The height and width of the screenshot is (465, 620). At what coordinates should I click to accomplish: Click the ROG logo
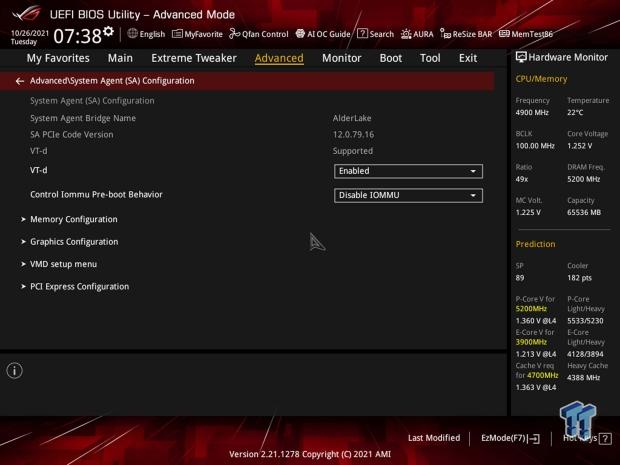(26, 14)
